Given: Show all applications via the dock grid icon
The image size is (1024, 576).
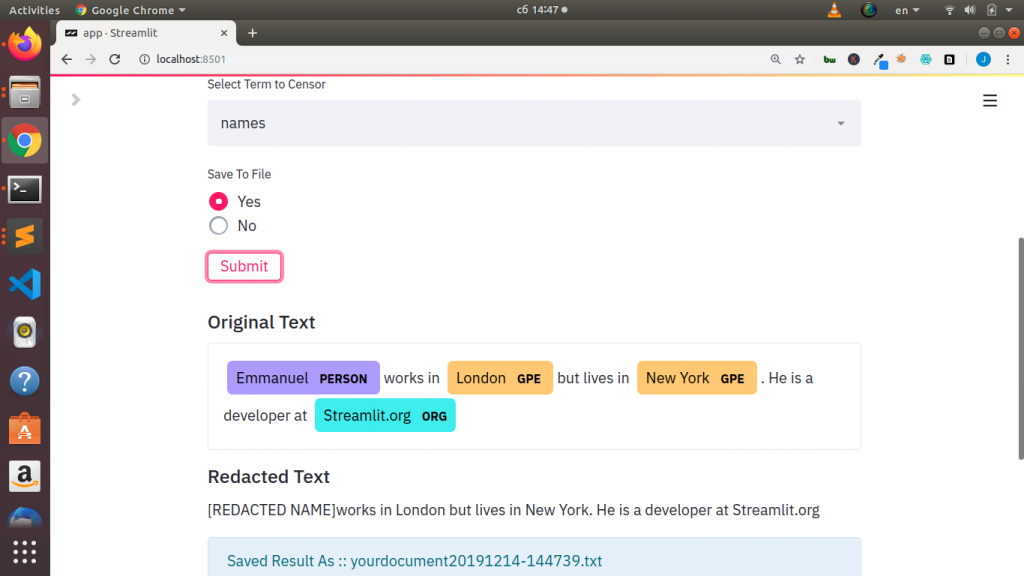Looking at the screenshot, I should 24,552.
